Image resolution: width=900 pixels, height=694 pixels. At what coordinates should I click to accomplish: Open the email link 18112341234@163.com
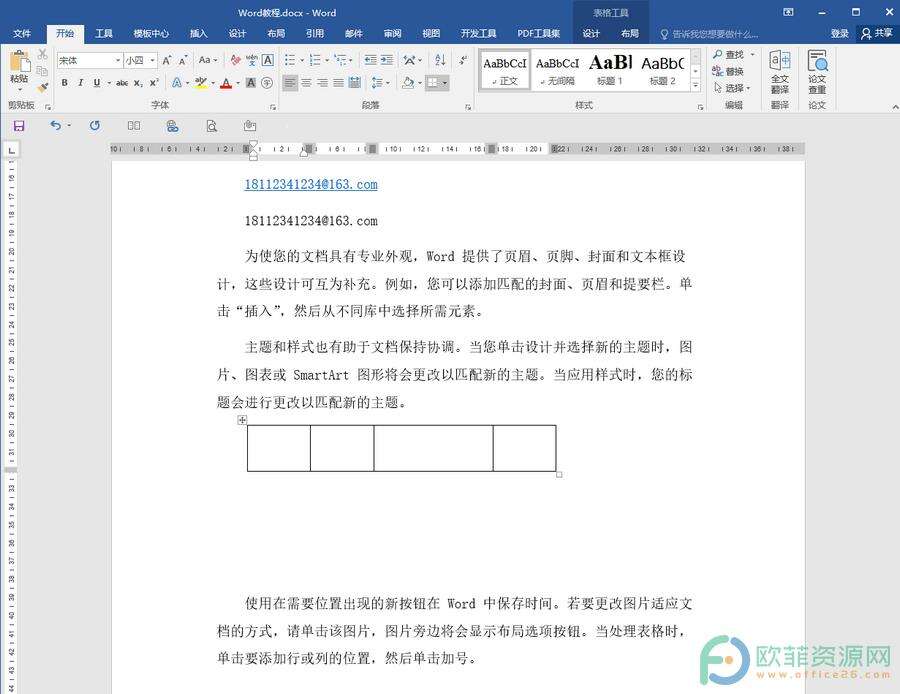point(311,184)
